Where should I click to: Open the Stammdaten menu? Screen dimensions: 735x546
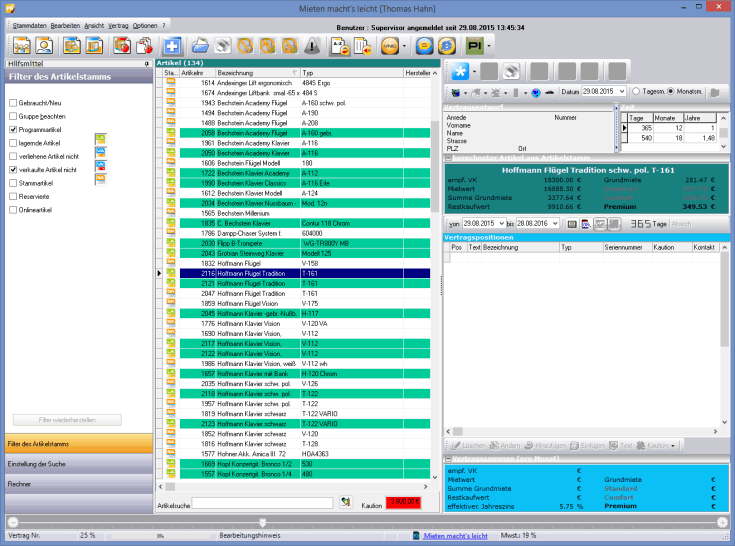coord(30,26)
